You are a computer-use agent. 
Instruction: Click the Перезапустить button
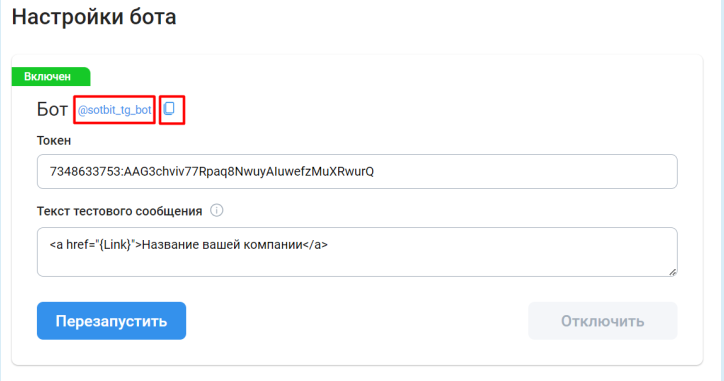(111, 321)
